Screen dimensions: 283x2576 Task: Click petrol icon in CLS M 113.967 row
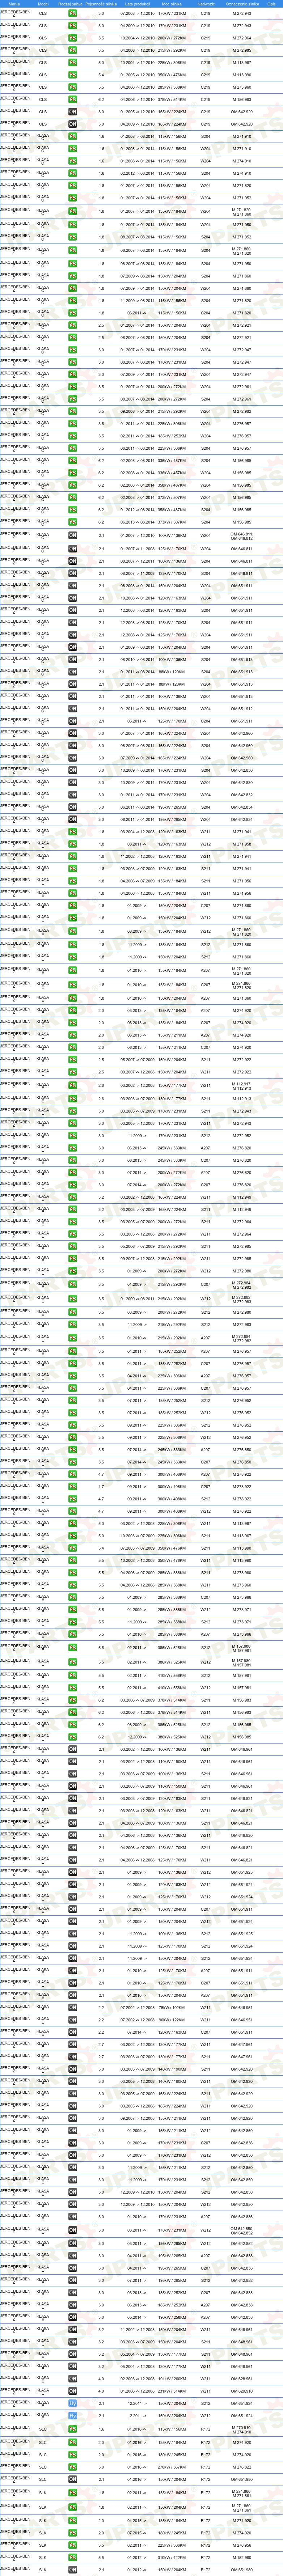point(72,62)
